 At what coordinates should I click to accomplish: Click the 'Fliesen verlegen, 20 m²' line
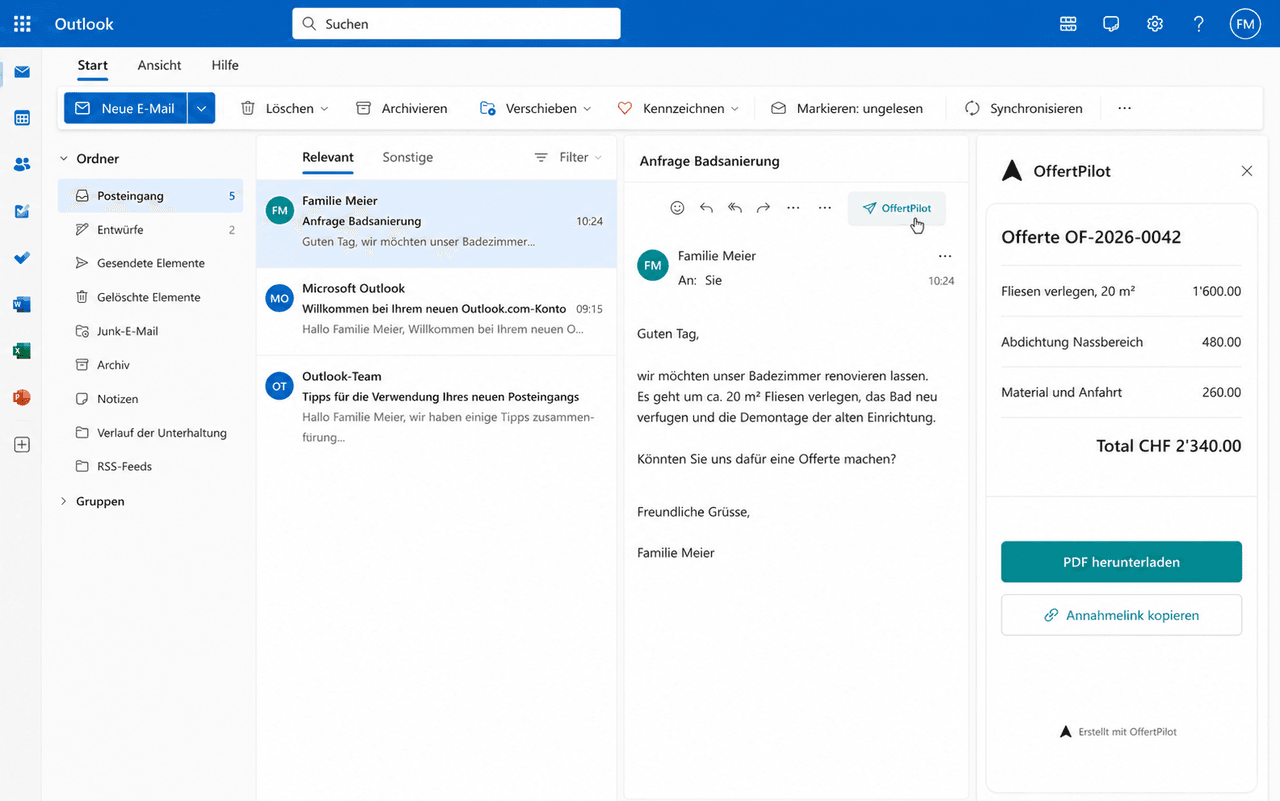point(1121,292)
